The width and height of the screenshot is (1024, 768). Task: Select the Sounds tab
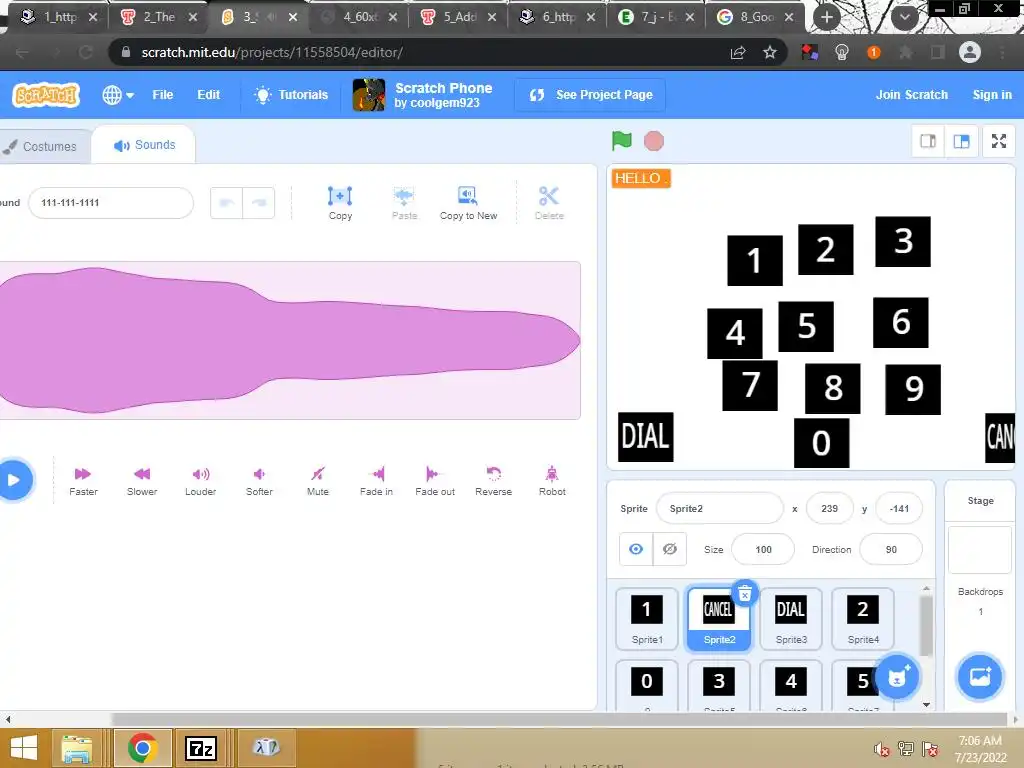point(144,145)
